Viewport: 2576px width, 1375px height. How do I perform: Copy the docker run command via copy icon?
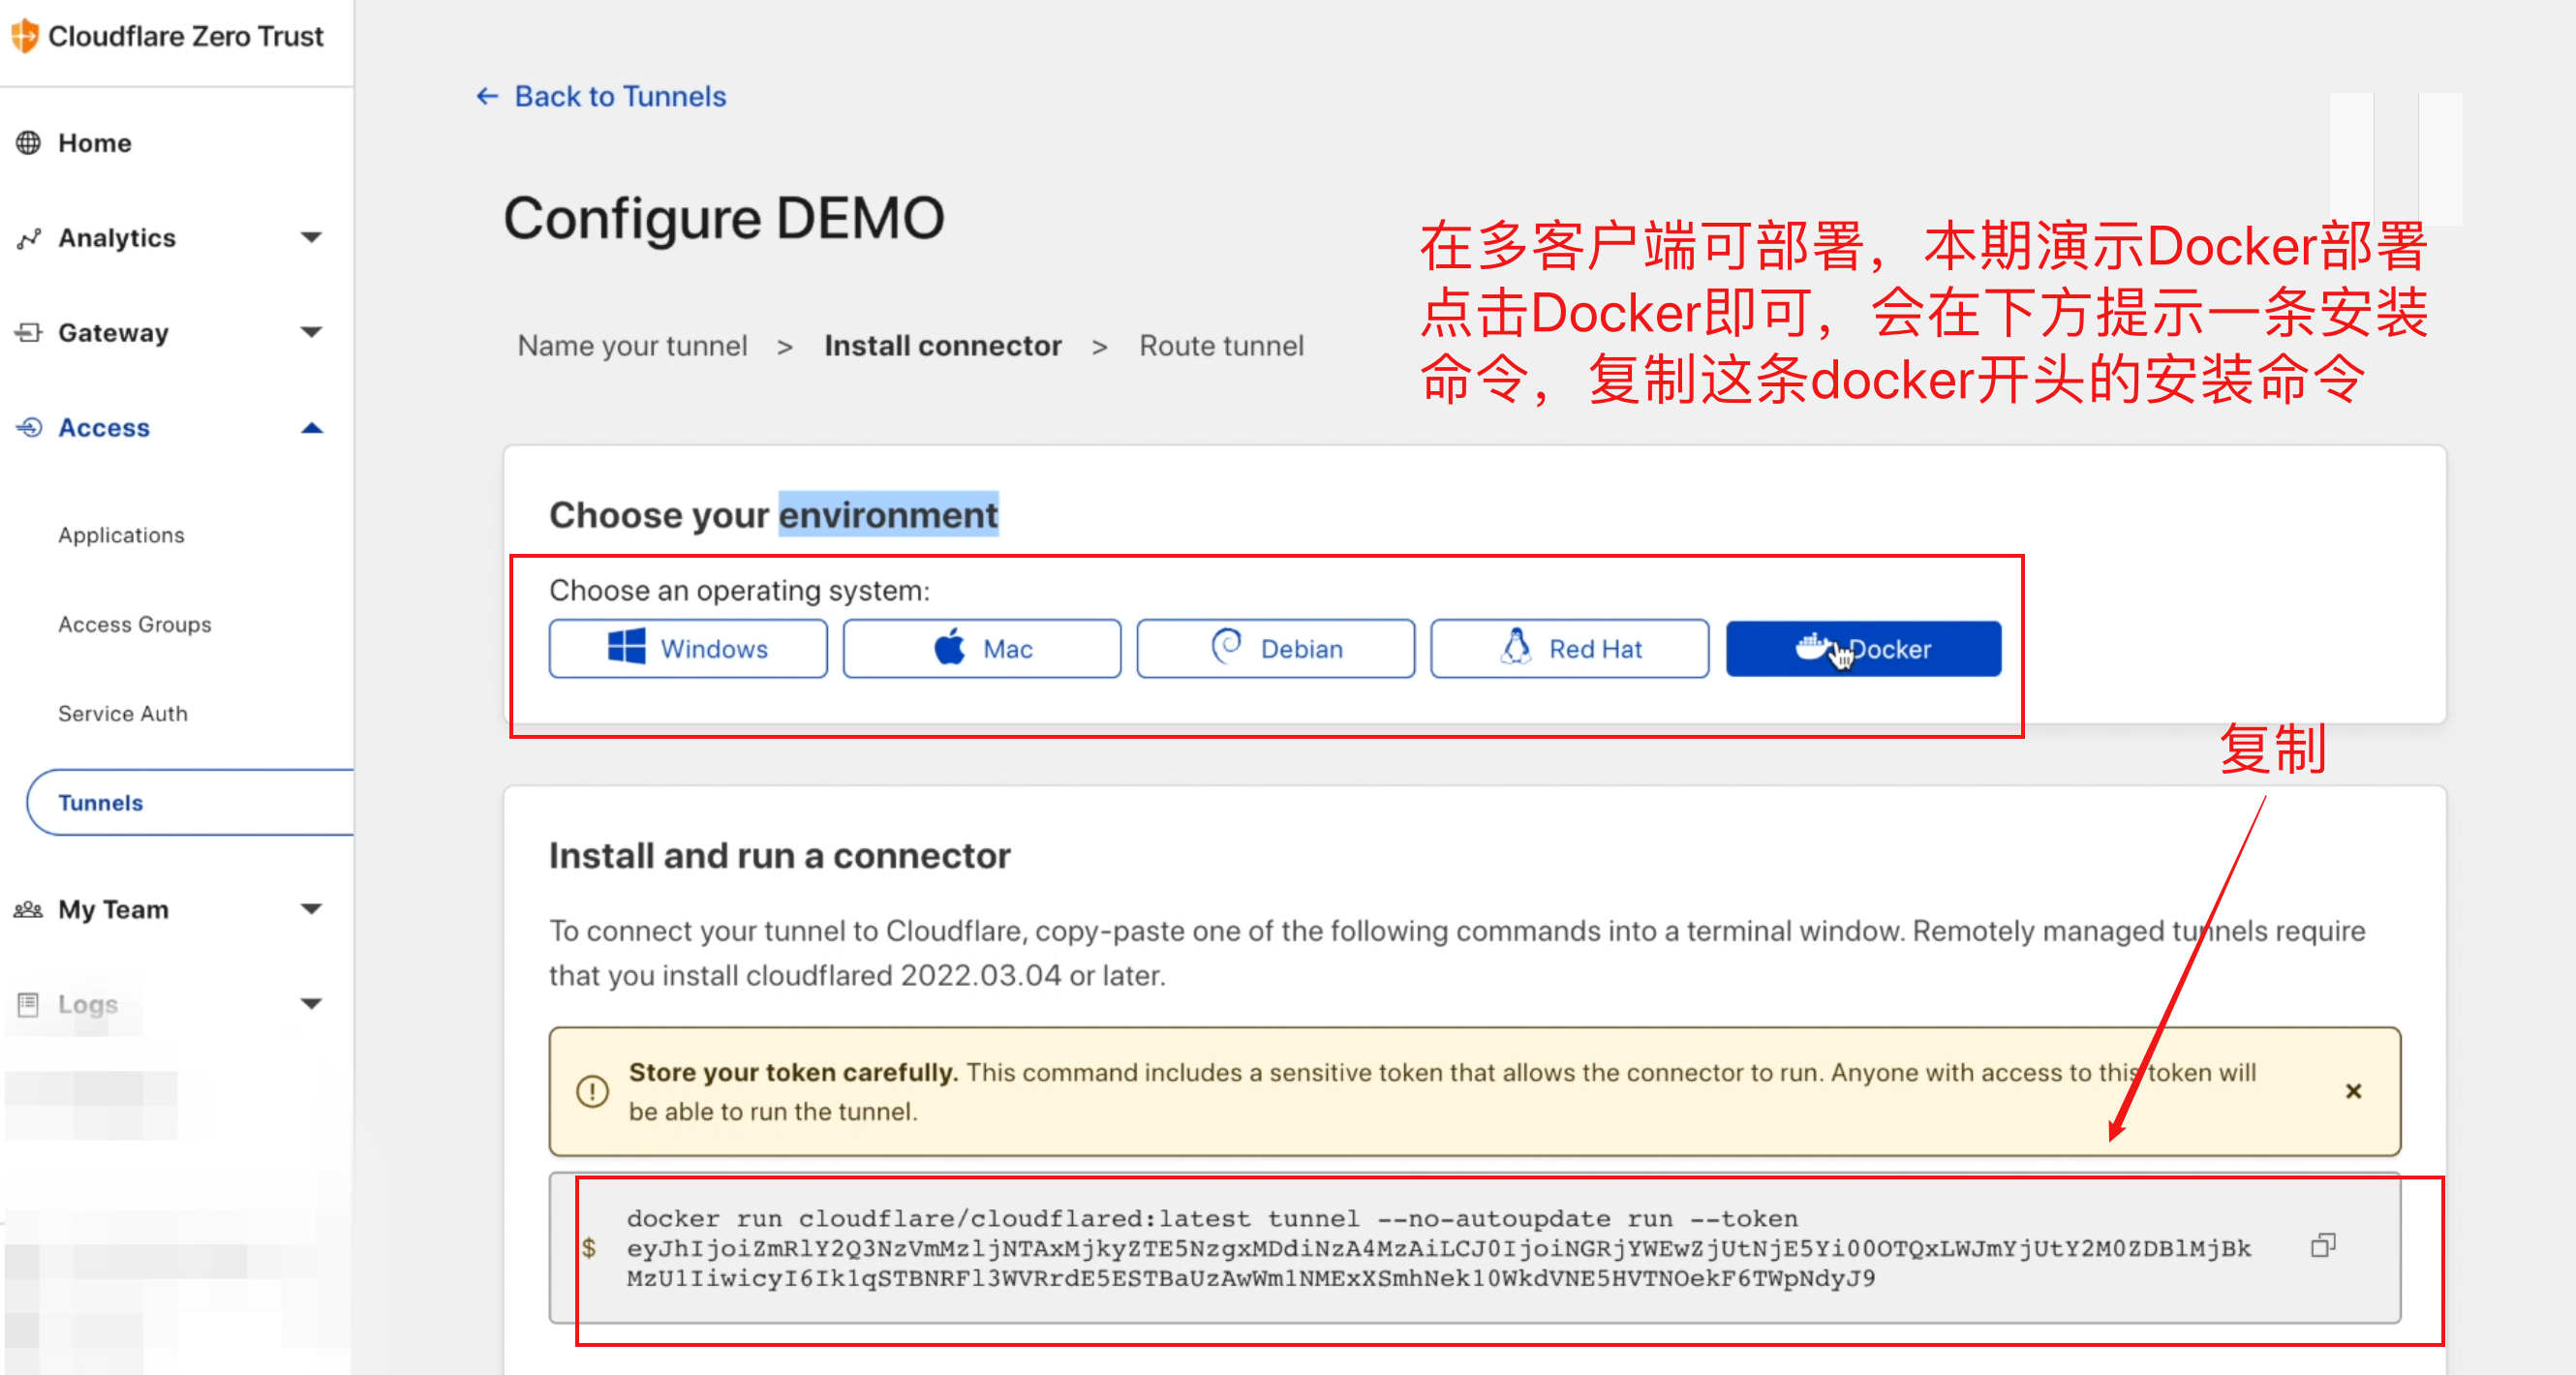[x=2324, y=1245]
